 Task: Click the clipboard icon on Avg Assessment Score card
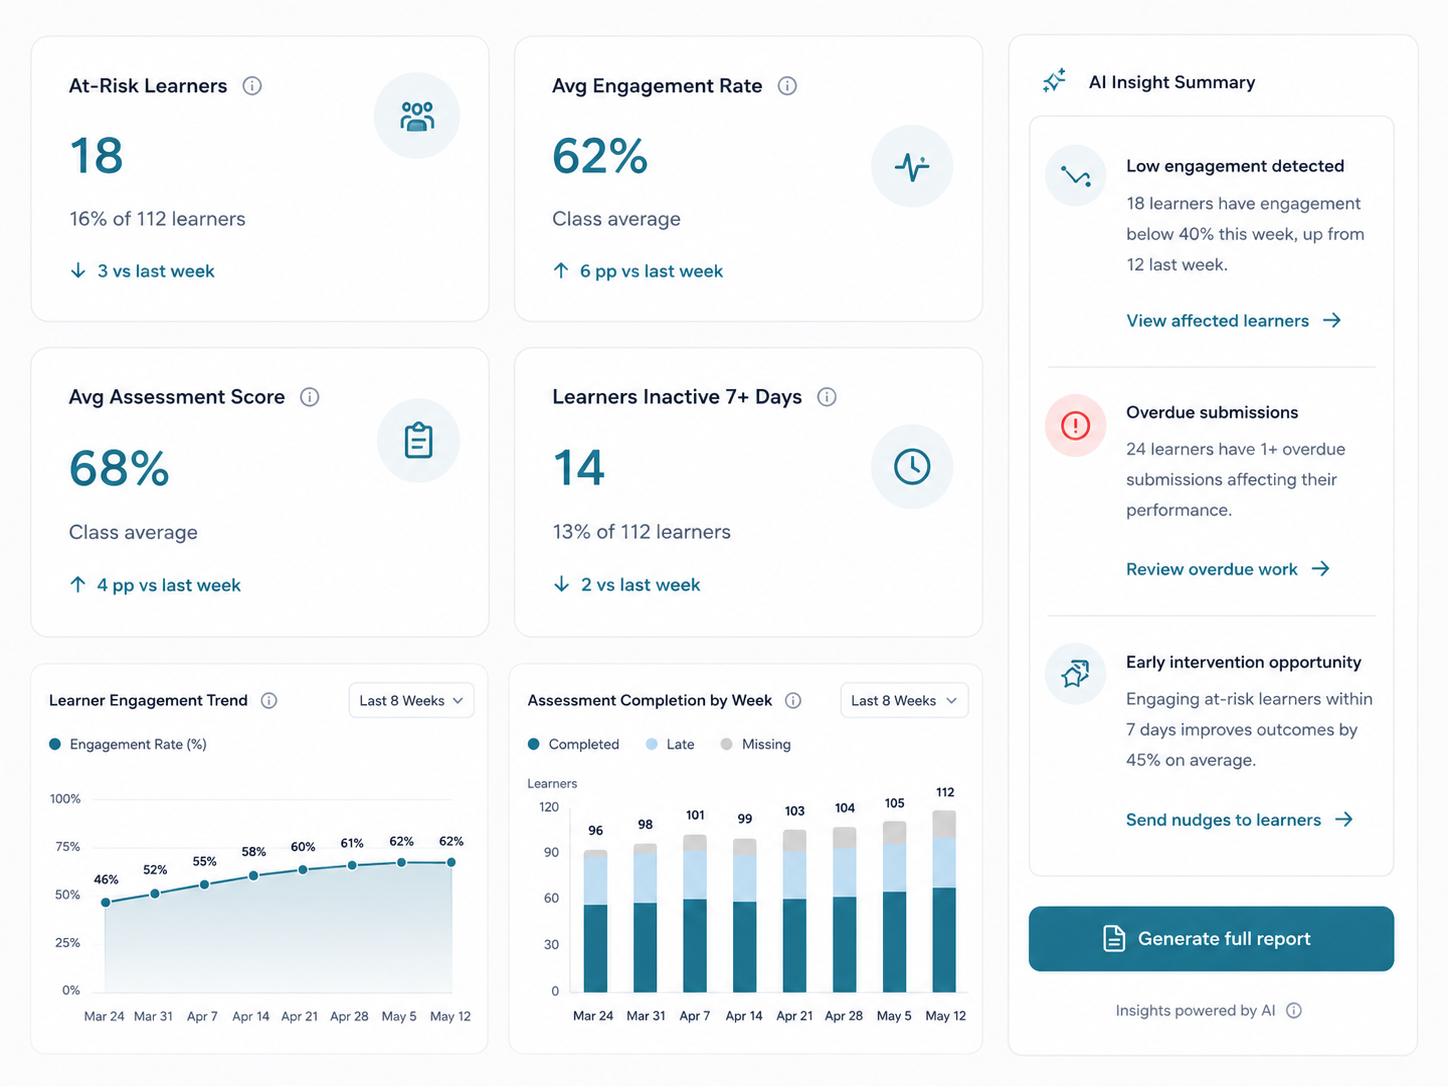[x=418, y=441]
